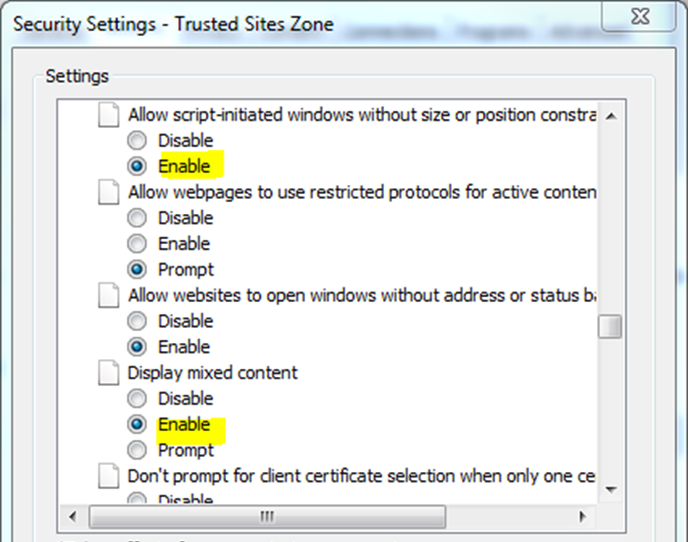
Task: Click the settings list vertical scroll thumb
Action: point(610,327)
